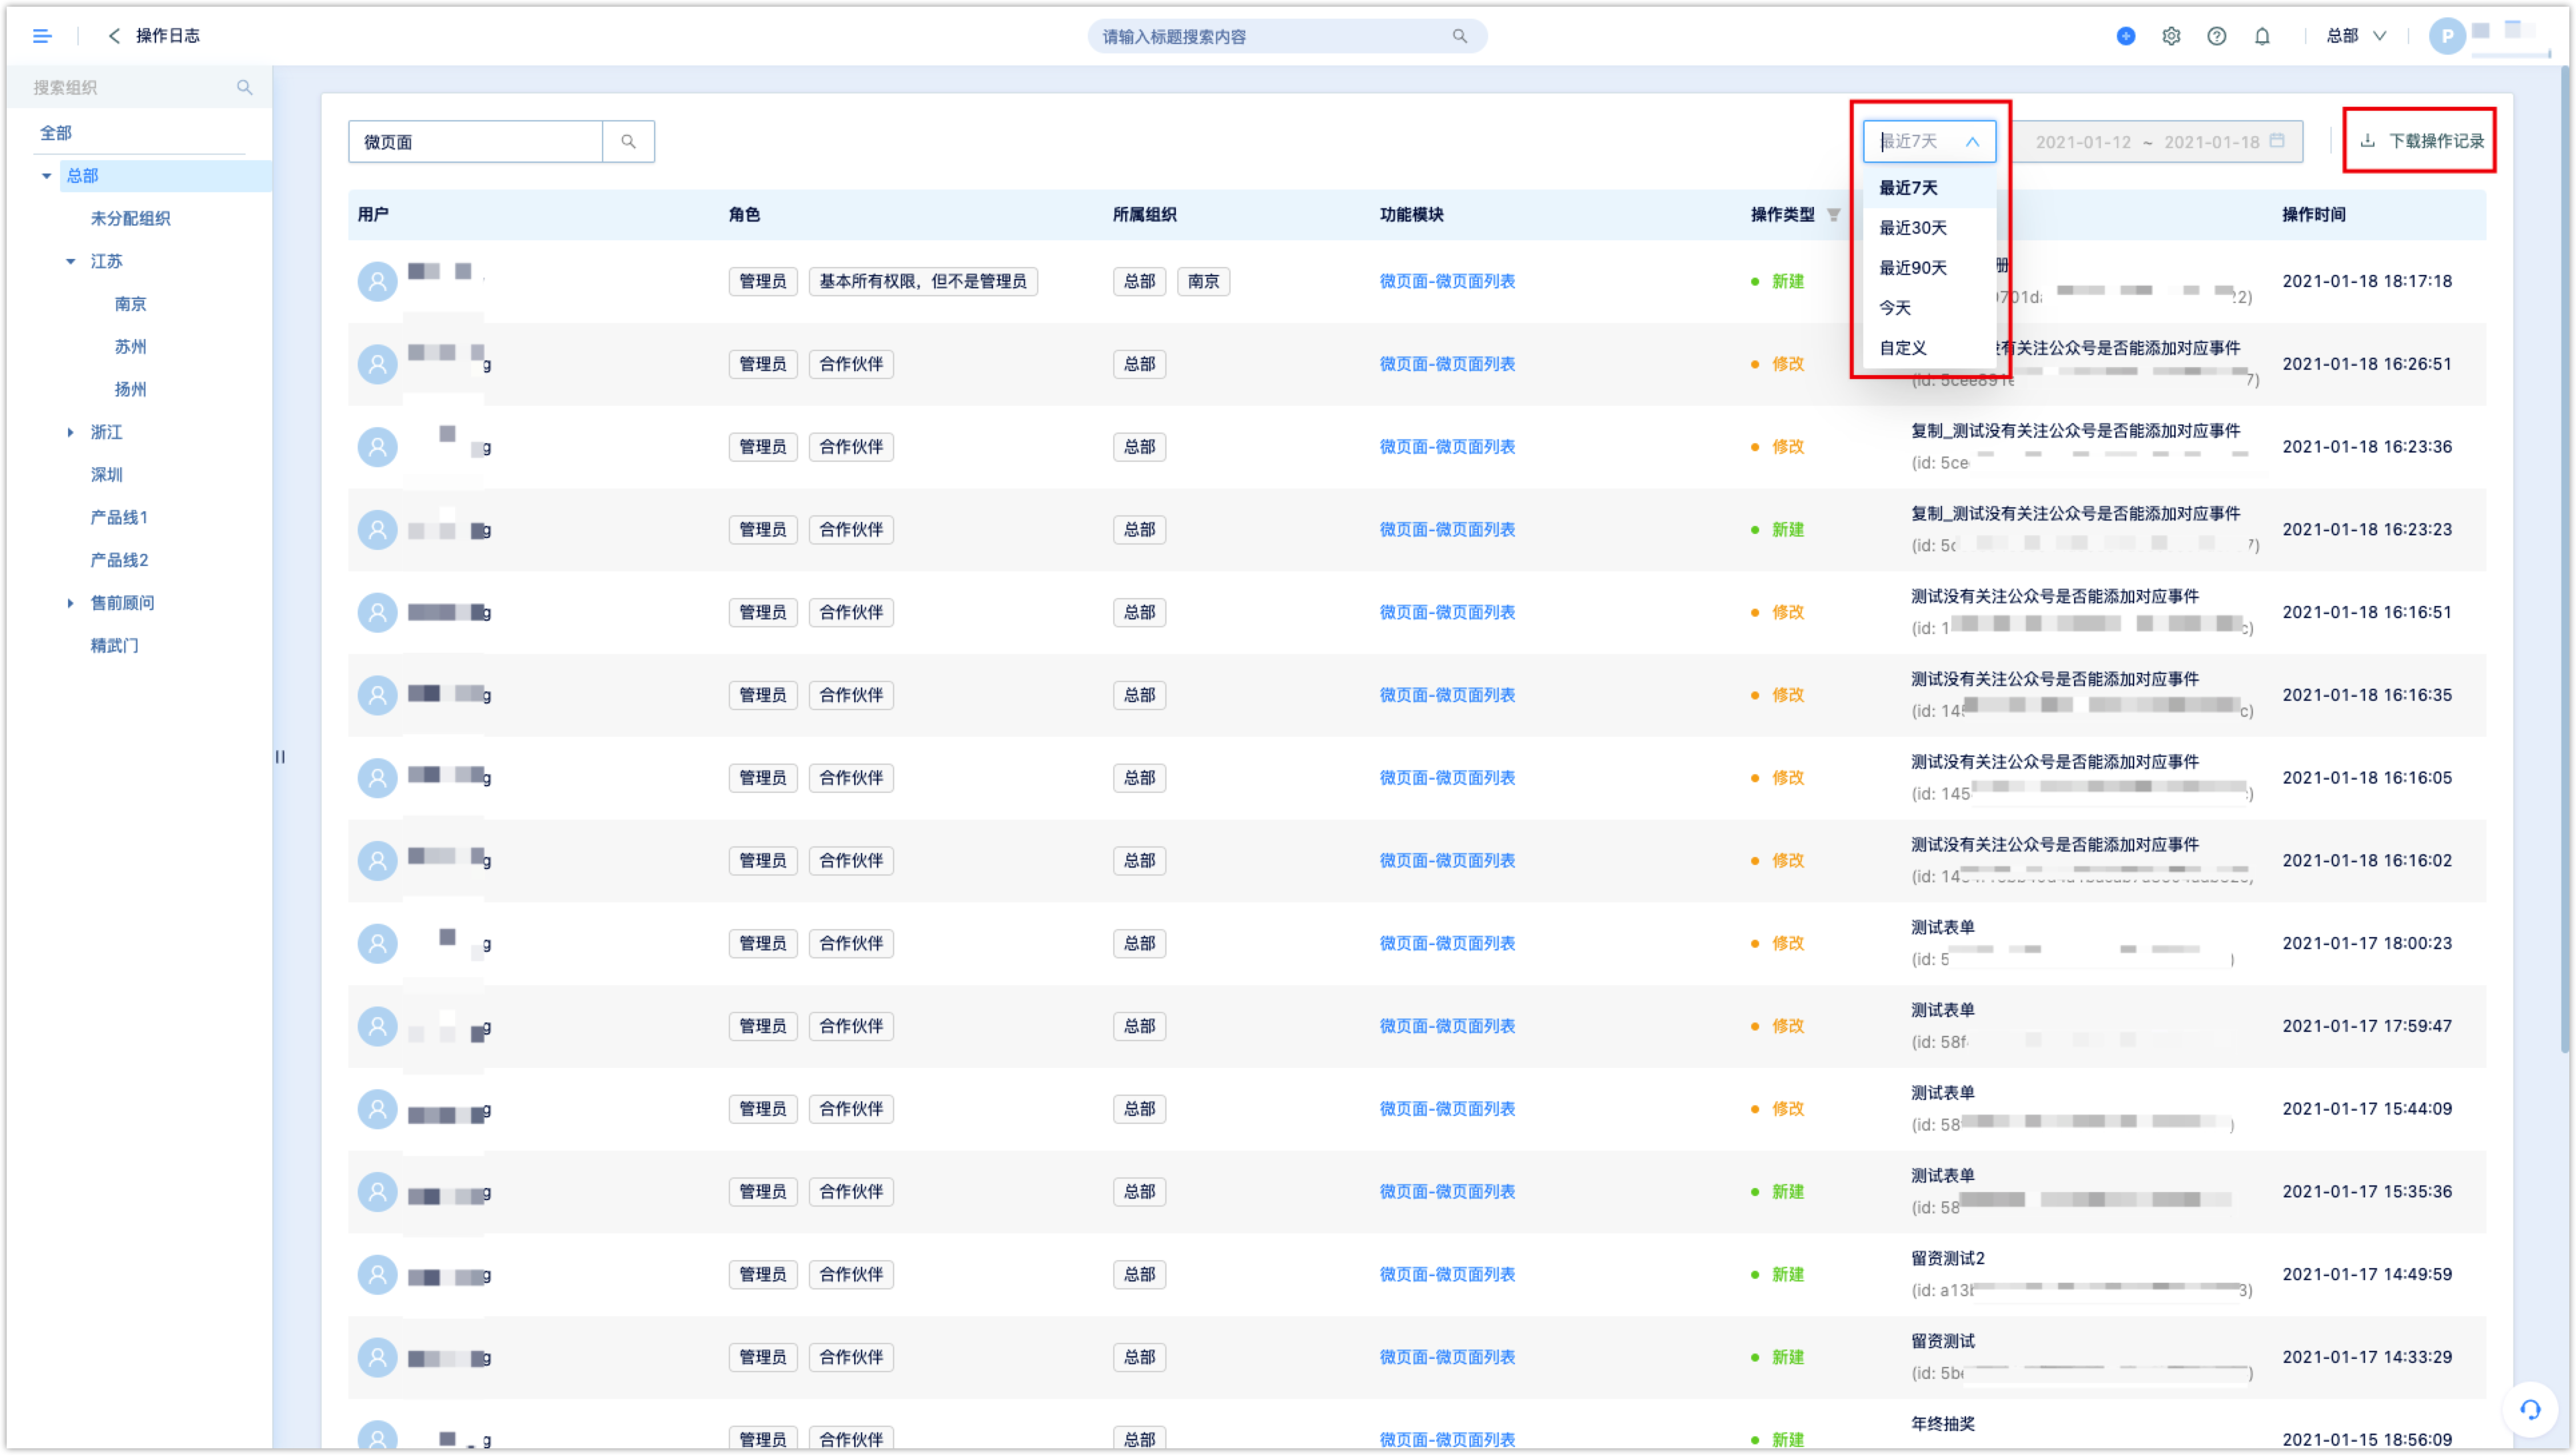Select 全部 in organization panel
The width and height of the screenshot is (2576, 1455).
click(x=56, y=133)
